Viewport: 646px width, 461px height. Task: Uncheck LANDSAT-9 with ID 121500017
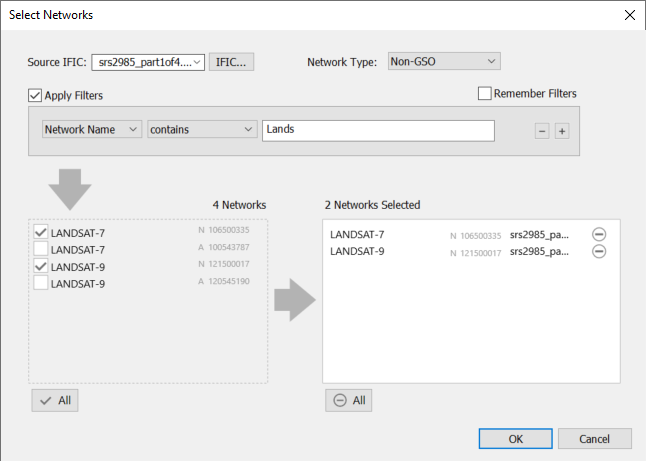point(41,266)
